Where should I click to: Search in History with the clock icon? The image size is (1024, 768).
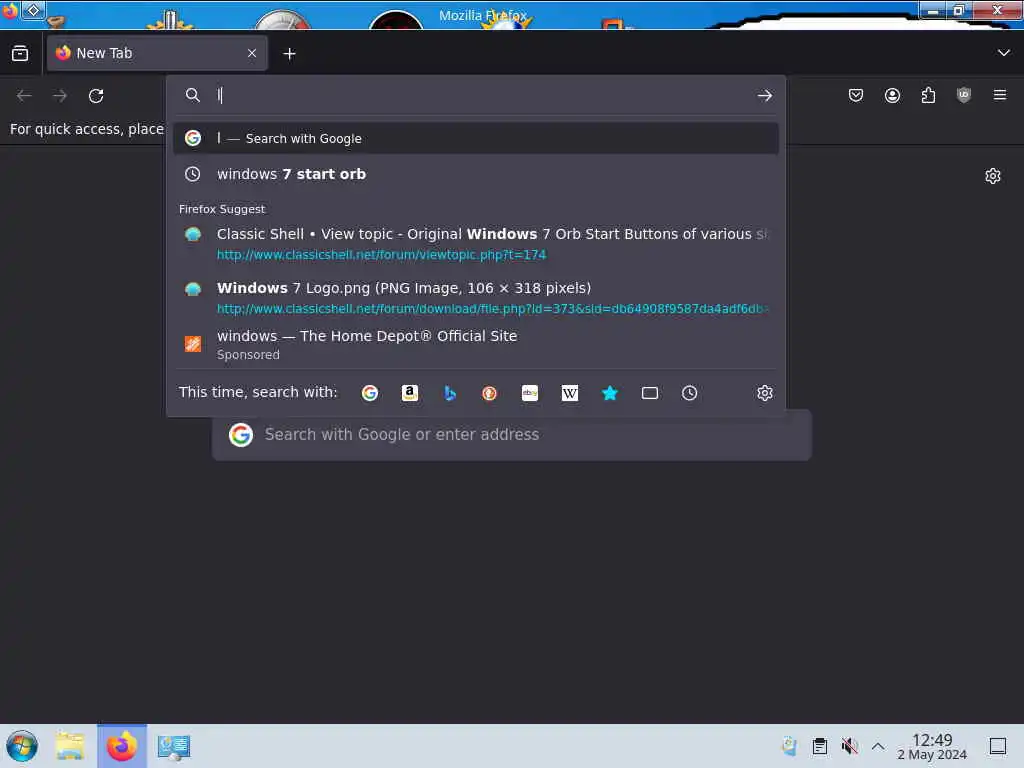click(690, 393)
